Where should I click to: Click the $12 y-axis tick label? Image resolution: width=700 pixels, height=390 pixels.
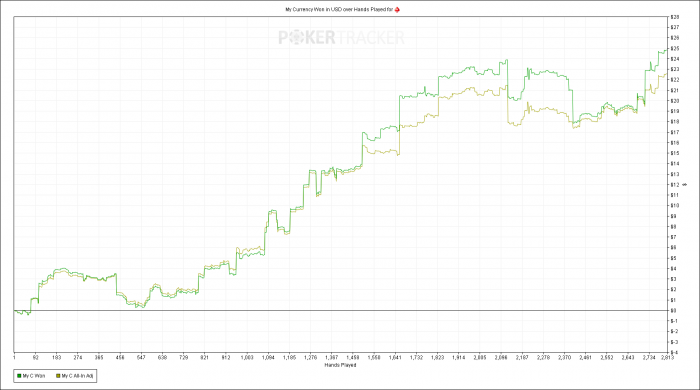[x=675, y=185]
